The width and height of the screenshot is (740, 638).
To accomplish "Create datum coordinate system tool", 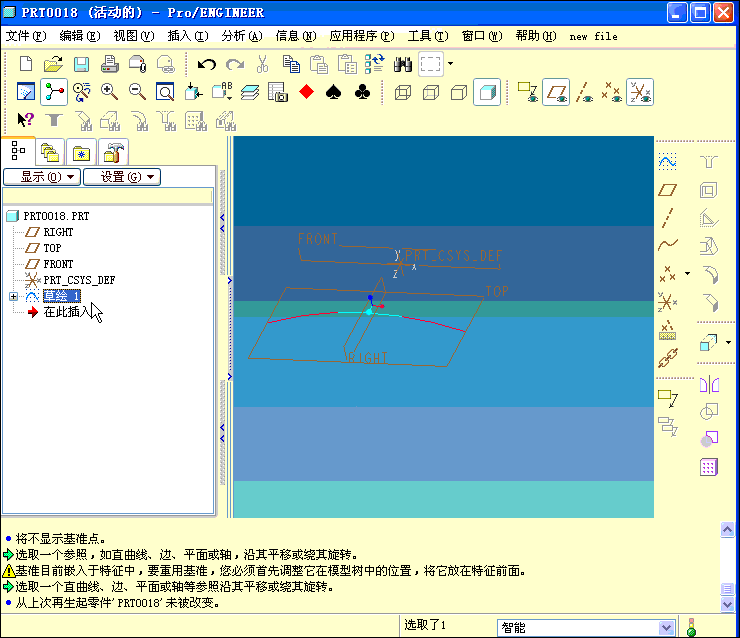I will [667, 302].
